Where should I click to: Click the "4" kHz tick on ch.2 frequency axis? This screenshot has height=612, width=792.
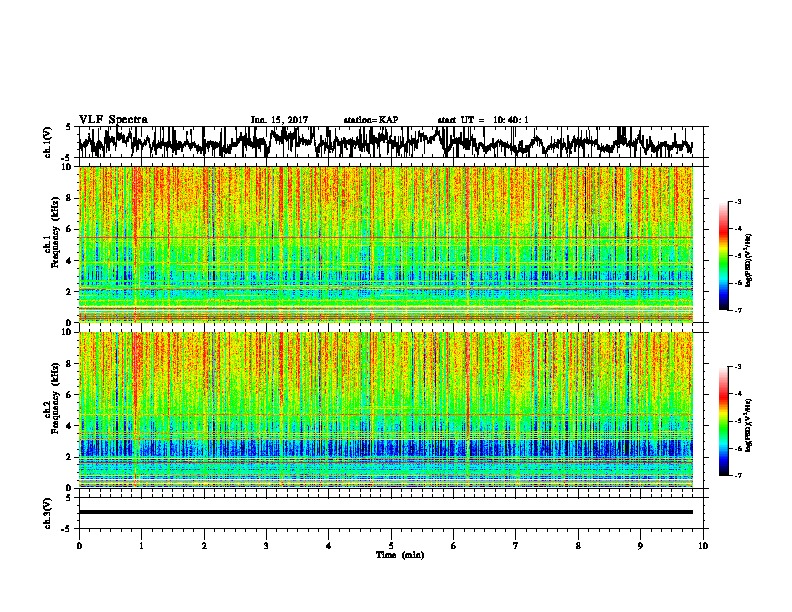point(70,426)
